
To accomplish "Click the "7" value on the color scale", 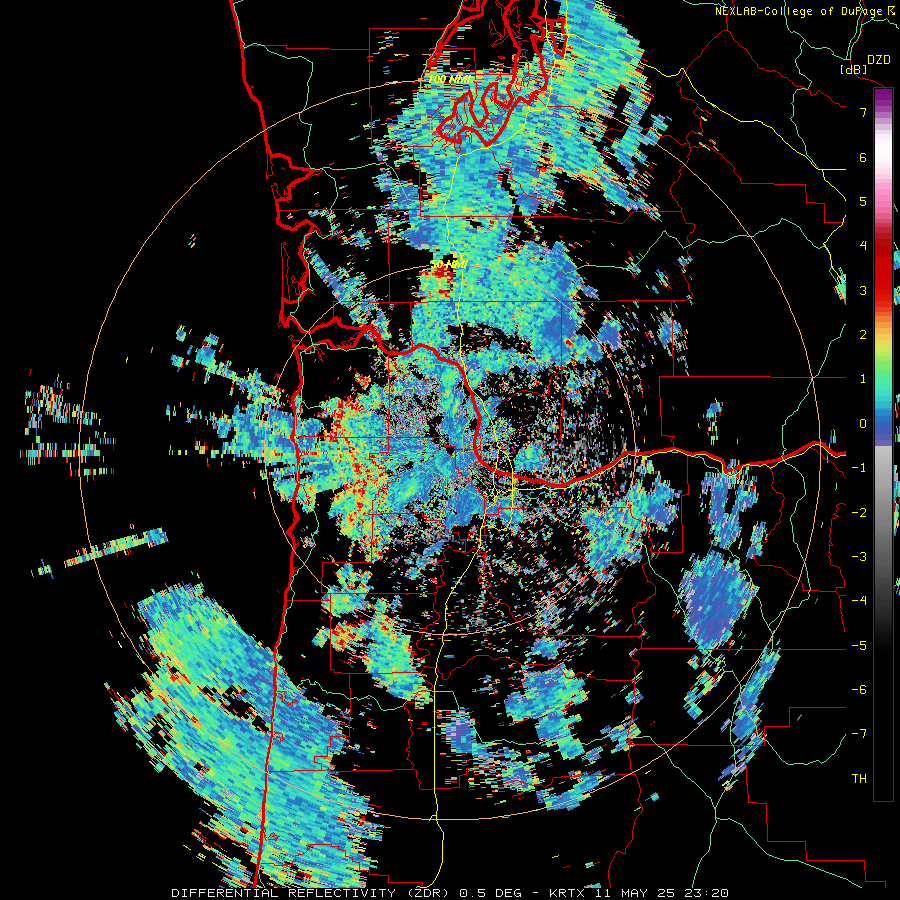I will click(x=863, y=112).
